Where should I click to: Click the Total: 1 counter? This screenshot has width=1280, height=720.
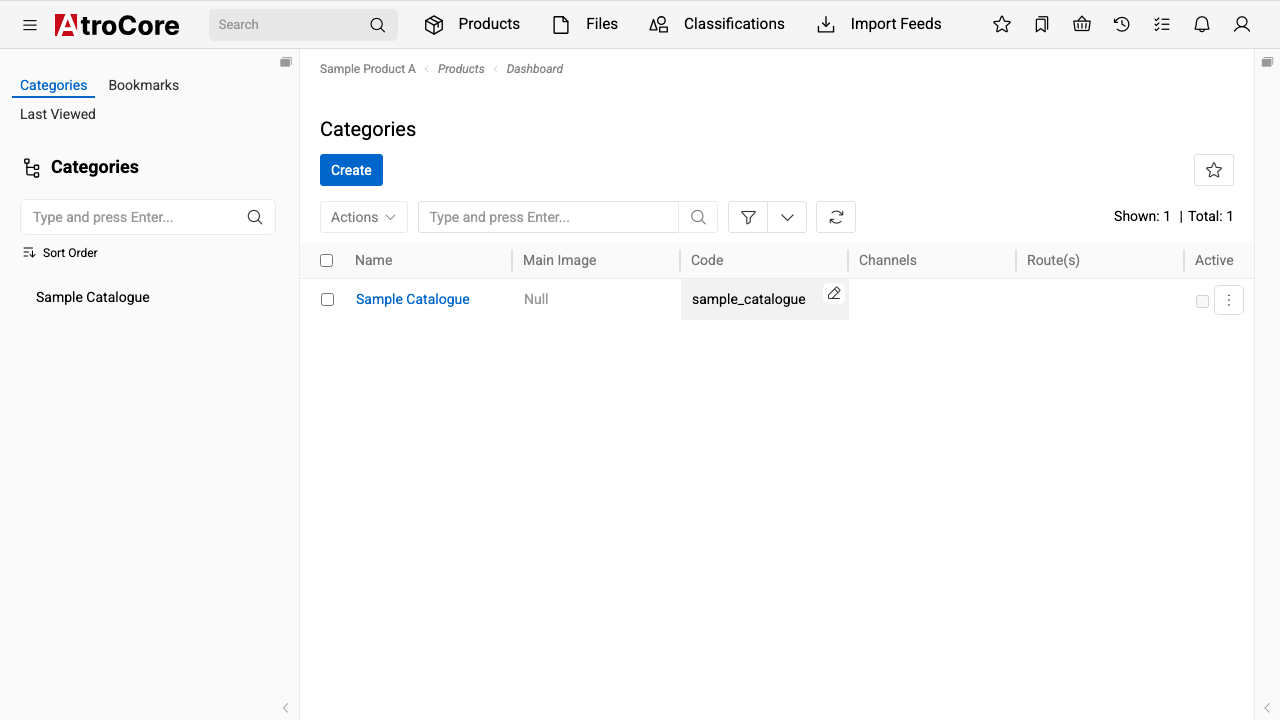[1211, 216]
